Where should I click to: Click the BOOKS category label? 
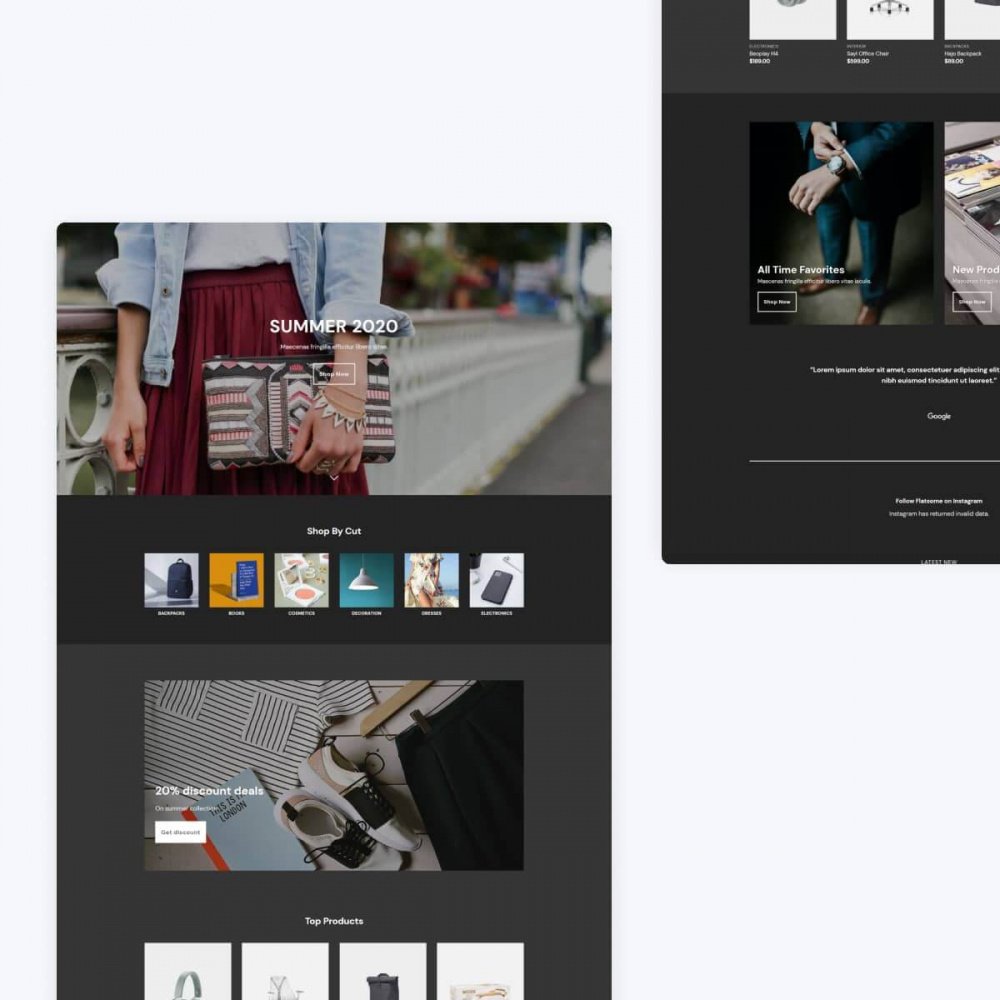tap(236, 613)
